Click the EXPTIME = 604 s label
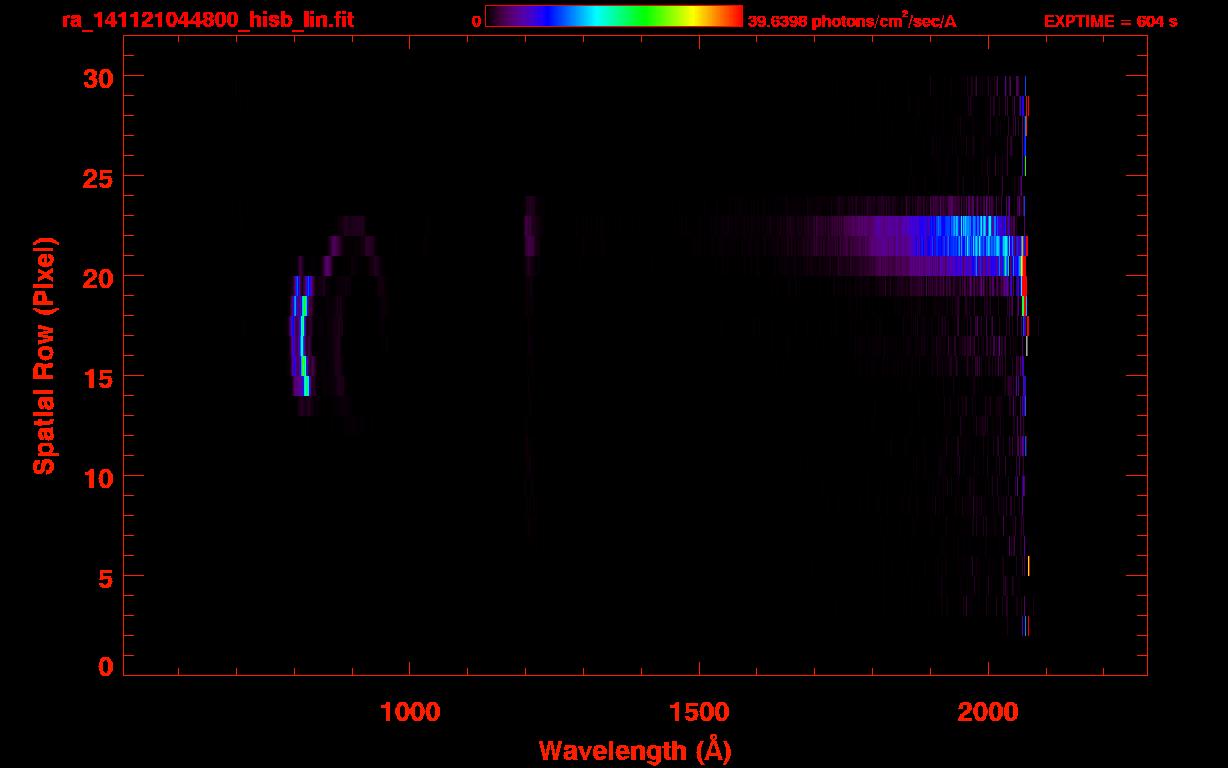 1110,21
